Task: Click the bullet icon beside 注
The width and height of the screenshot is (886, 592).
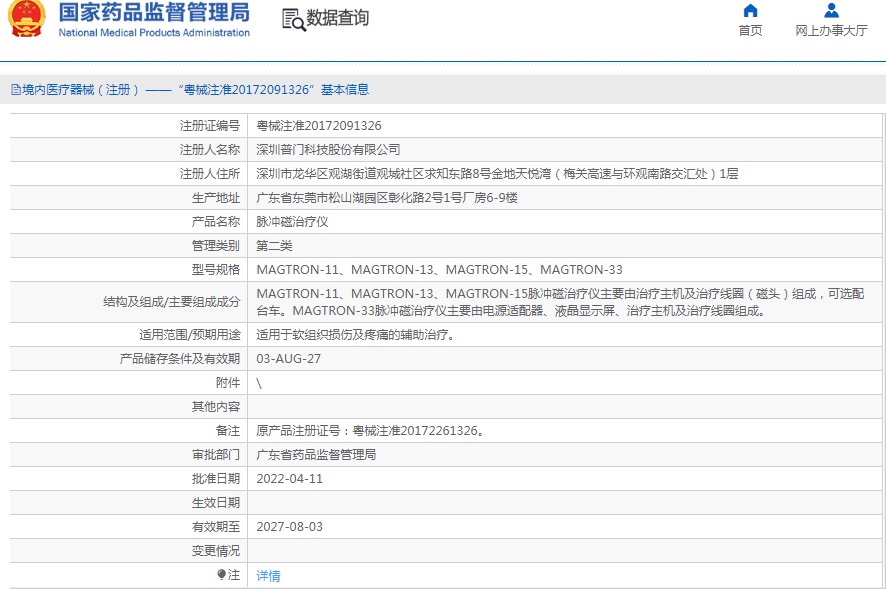Action: 222,575
